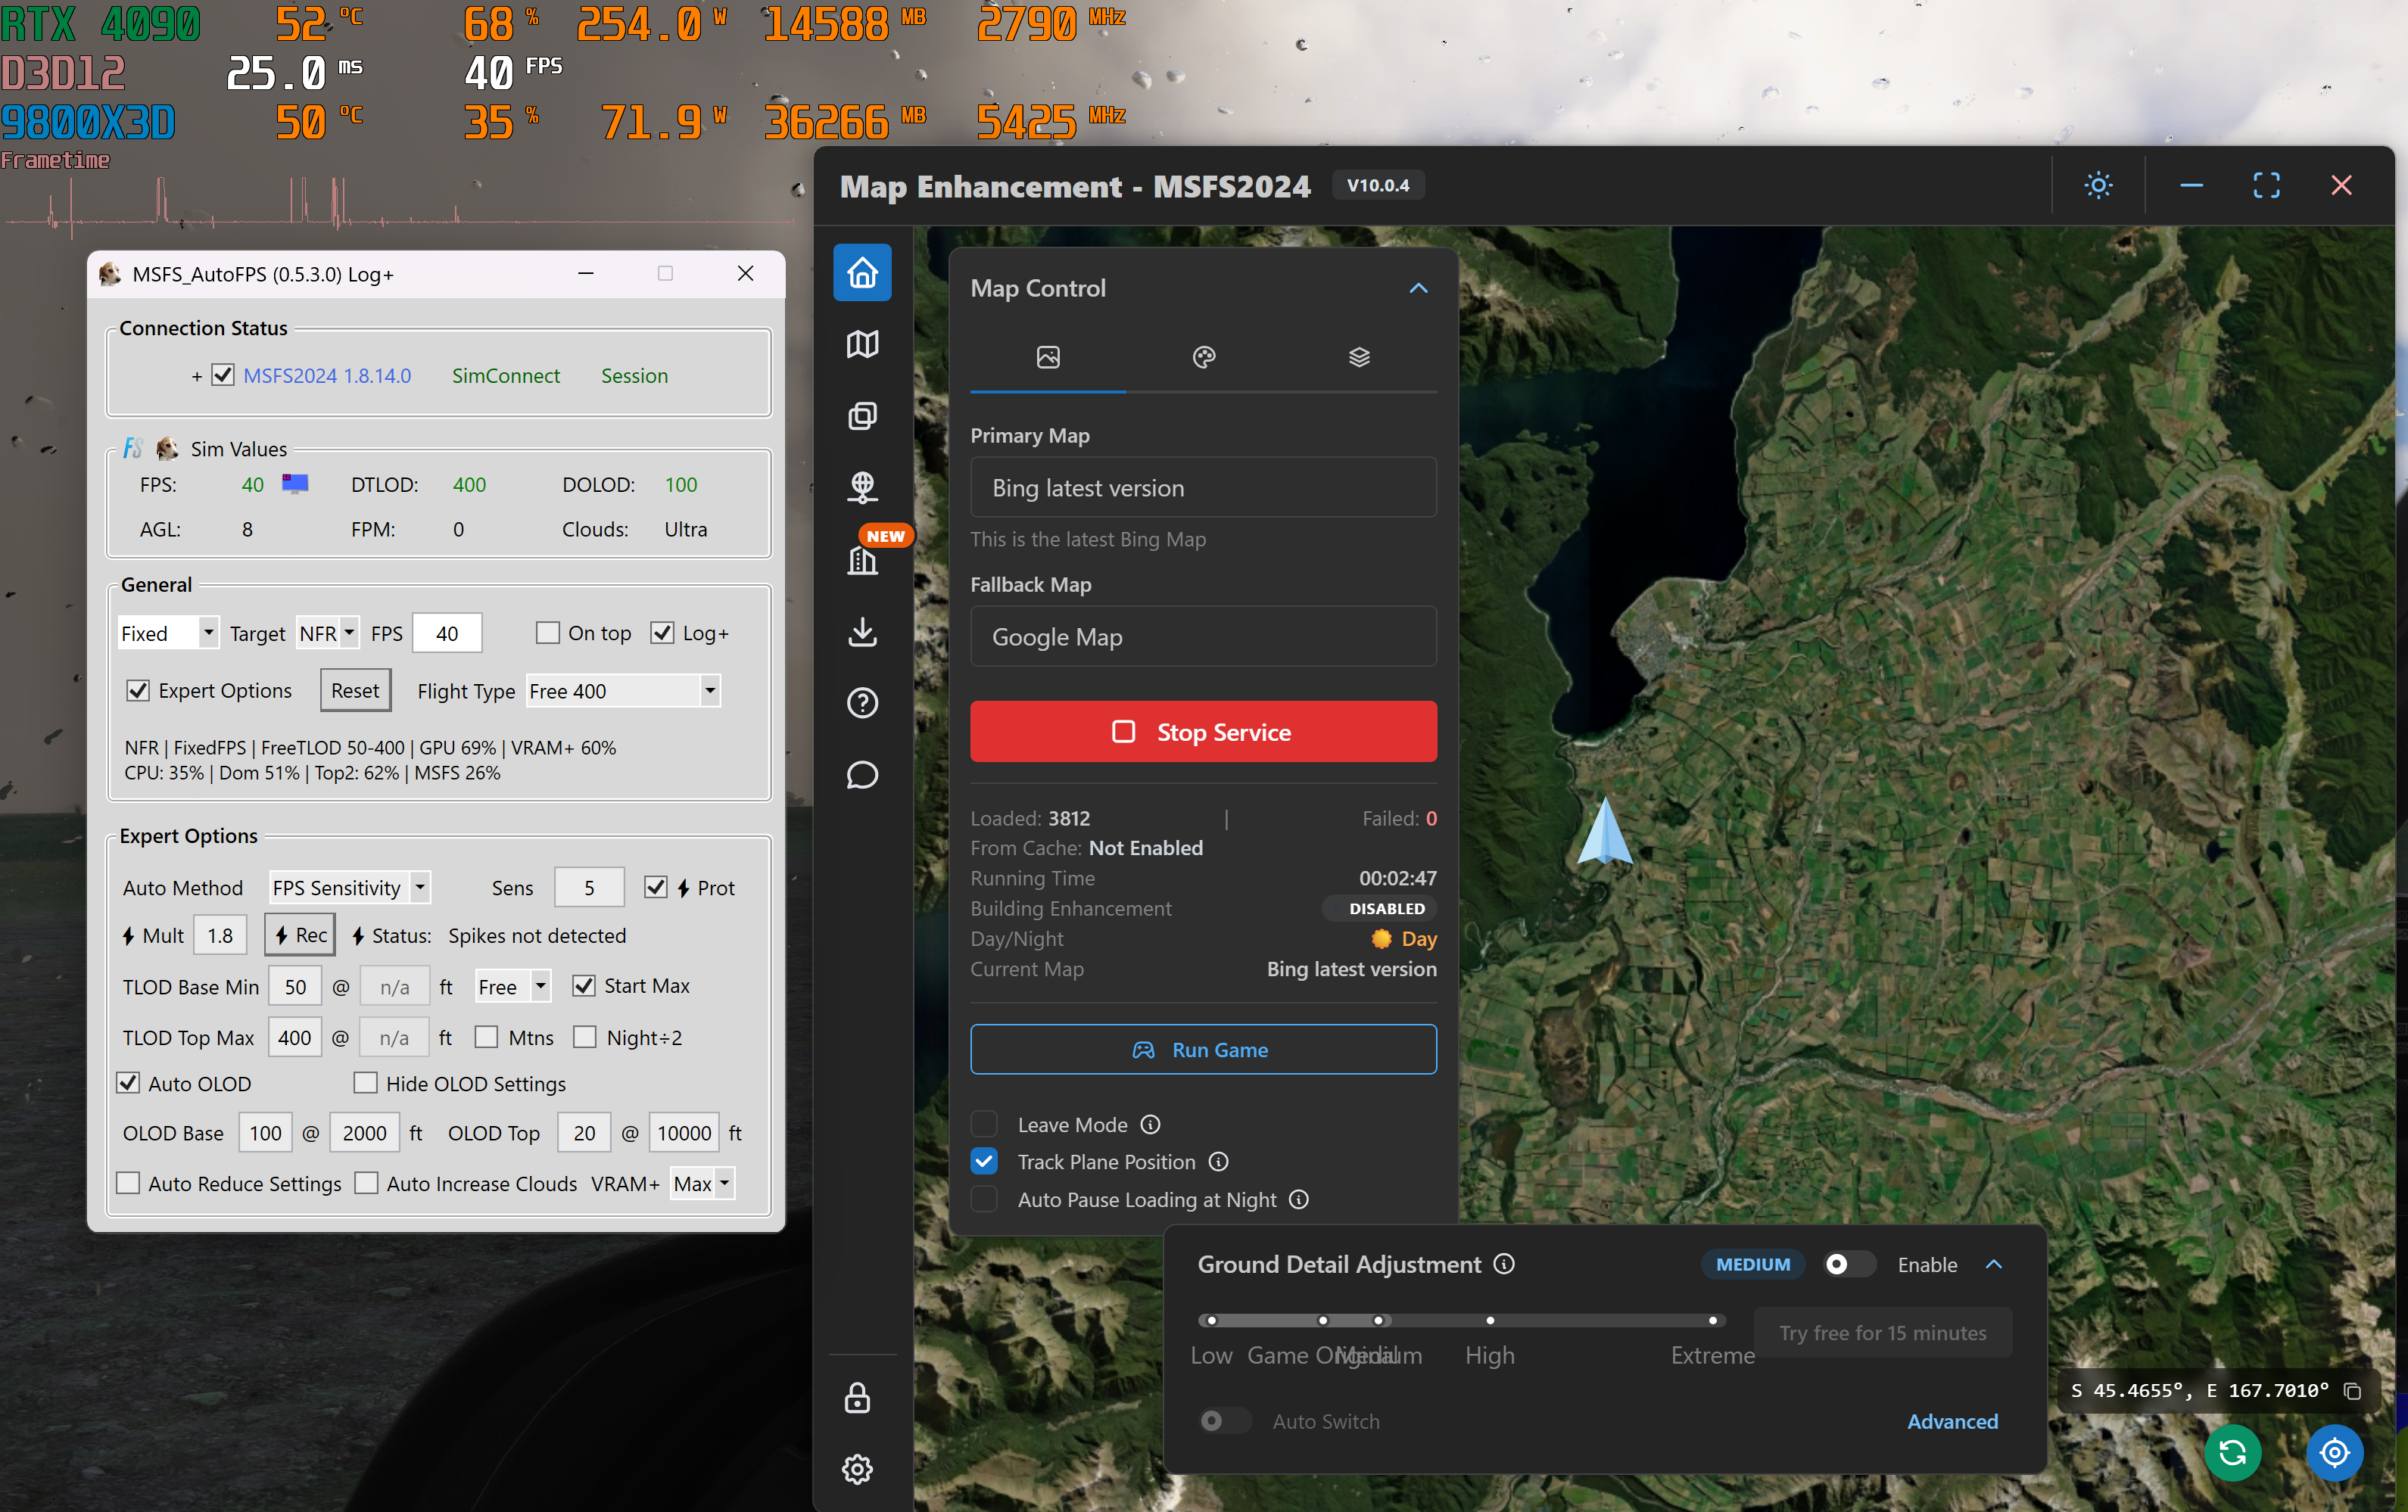Screen dimensions: 2408x1512
Task: Open the chat feedback bubble icon
Action: [x=862, y=775]
